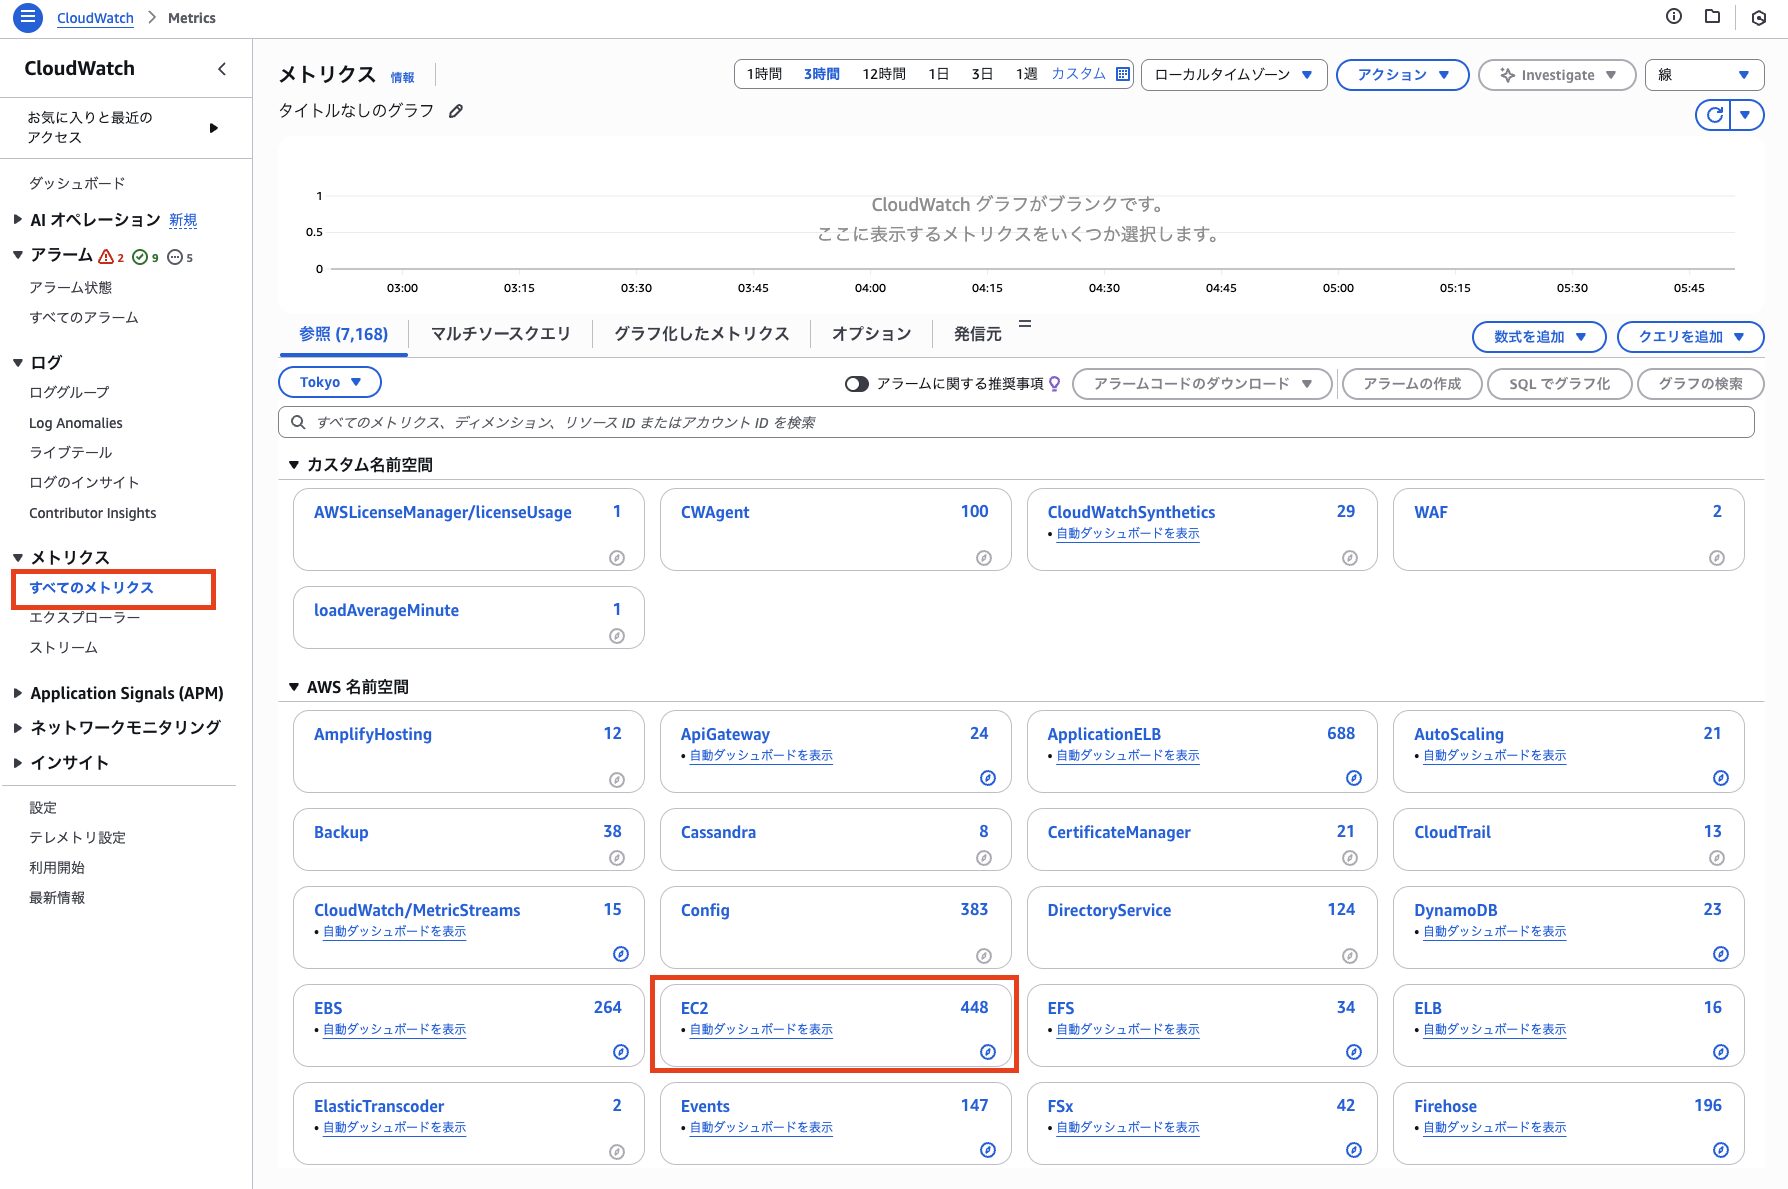Click the compass icon on the EC2 card
Screen dimensions: 1788x1189
pos(988,1051)
